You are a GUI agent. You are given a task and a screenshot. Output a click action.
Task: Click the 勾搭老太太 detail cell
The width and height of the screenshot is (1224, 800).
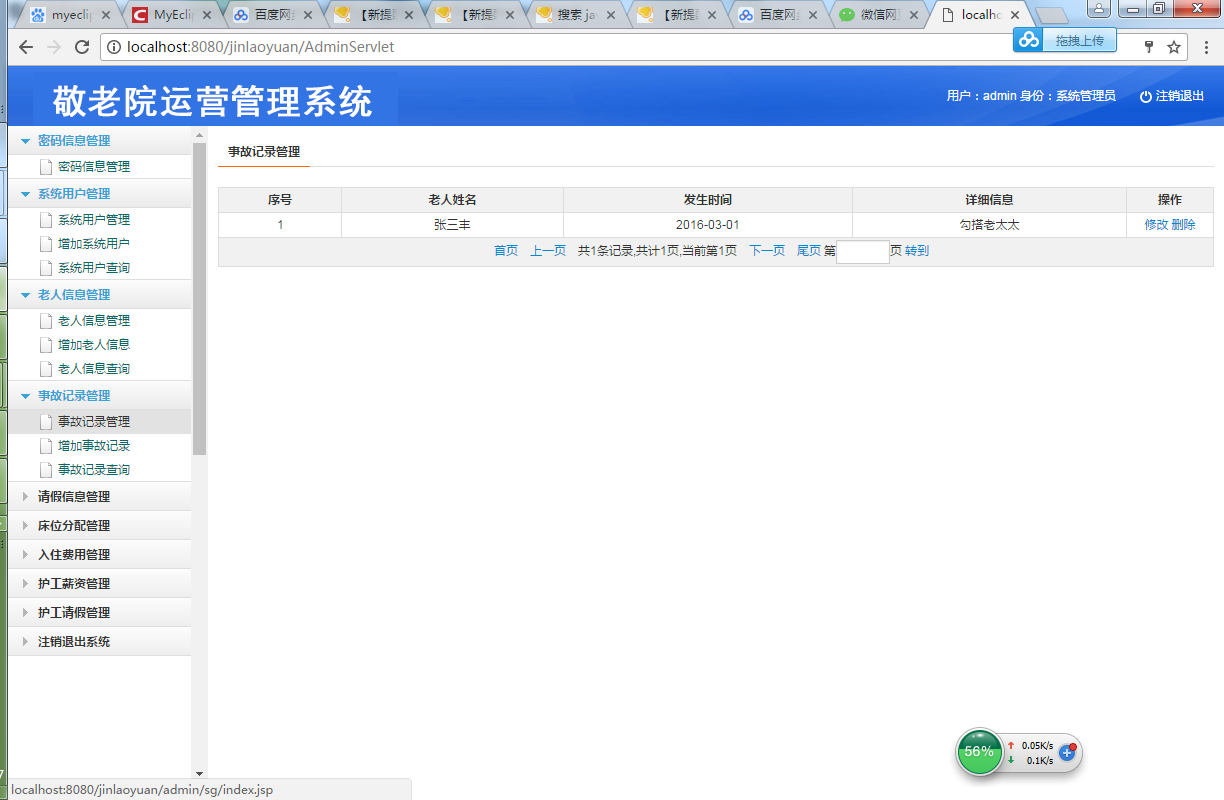pyautogui.click(x=989, y=225)
